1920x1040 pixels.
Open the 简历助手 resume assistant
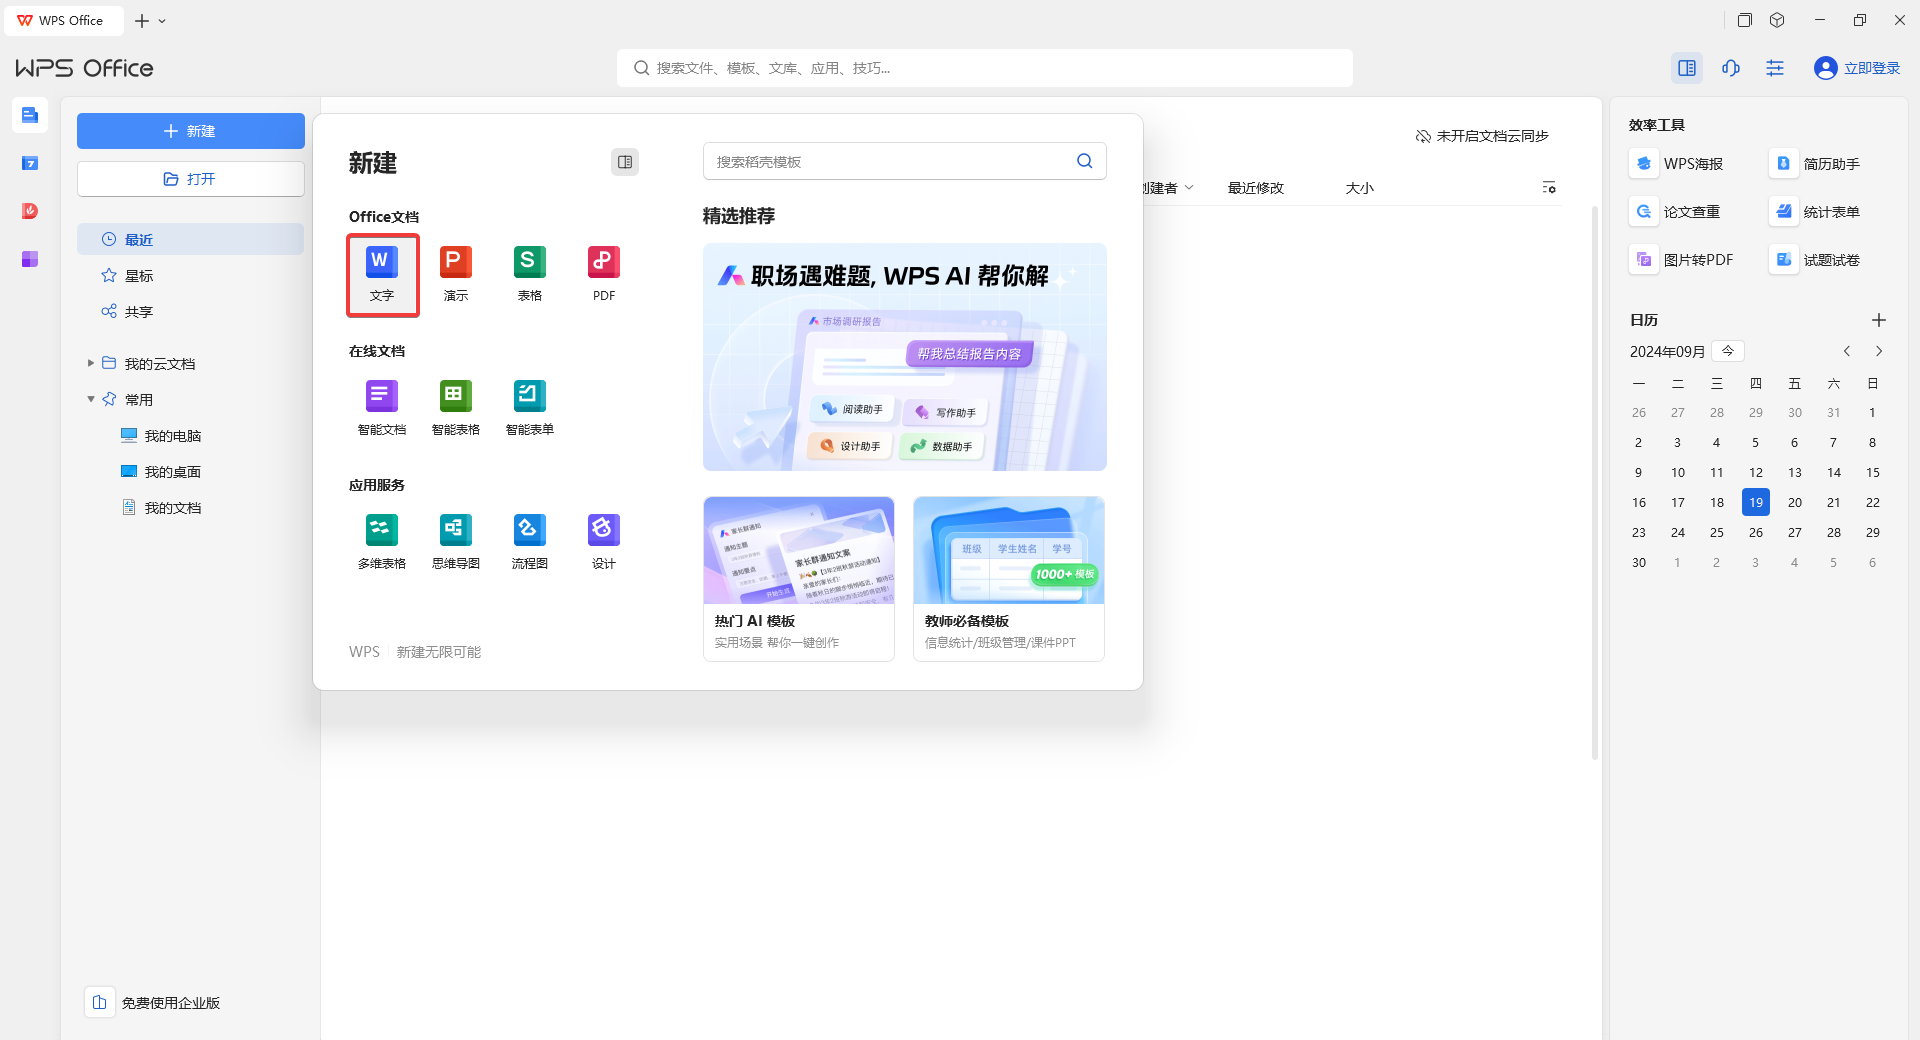[1820, 163]
